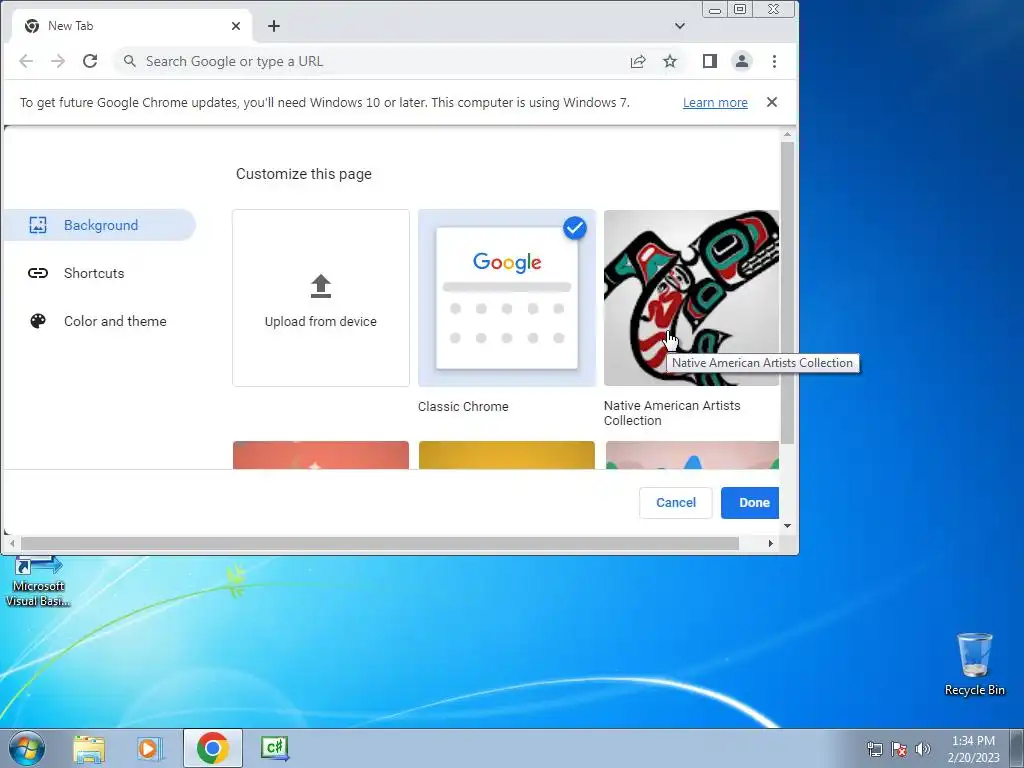The height and width of the screenshot is (768, 1024).
Task: Open the Native American Artists Collection thumbnail
Action: pos(691,298)
